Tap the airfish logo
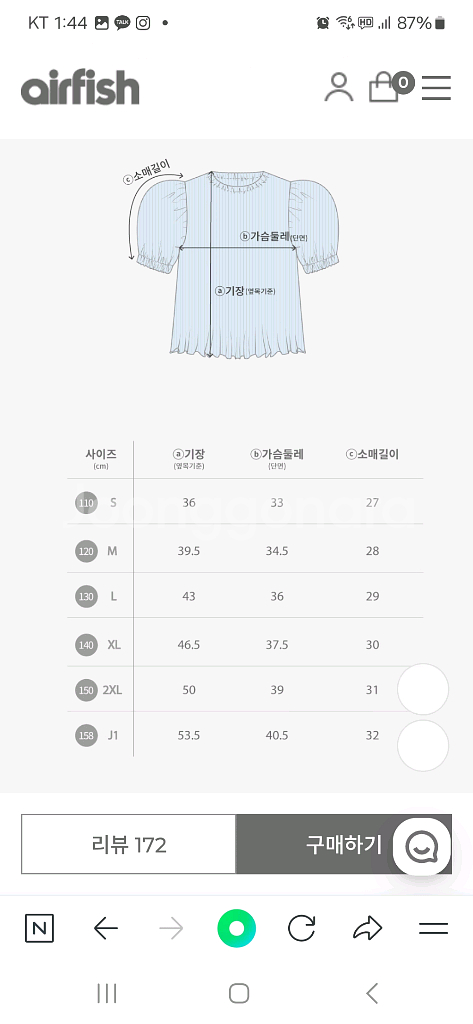Image resolution: width=473 pixels, height=1024 pixels. coord(80,89)
